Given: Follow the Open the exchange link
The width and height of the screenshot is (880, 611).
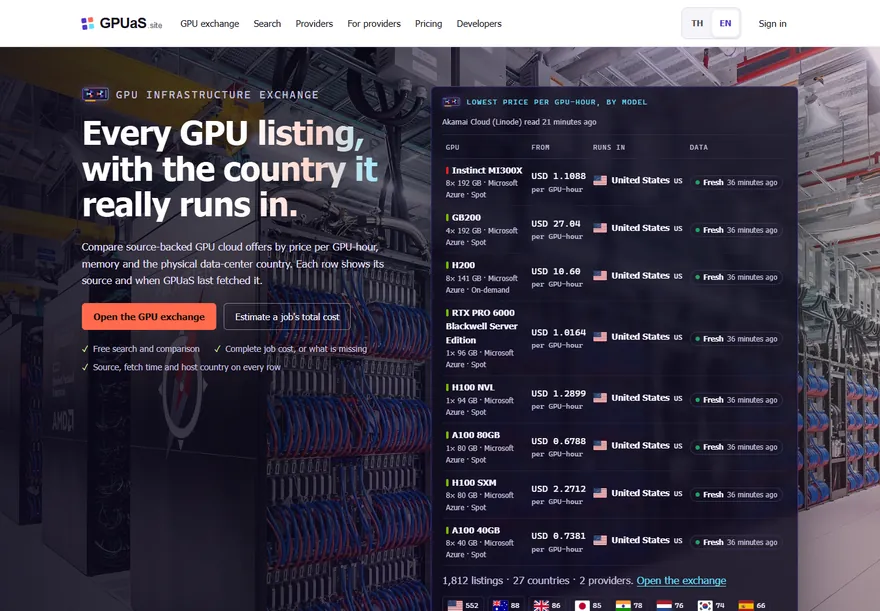Looking at the screenshot, I should (681, 581).
